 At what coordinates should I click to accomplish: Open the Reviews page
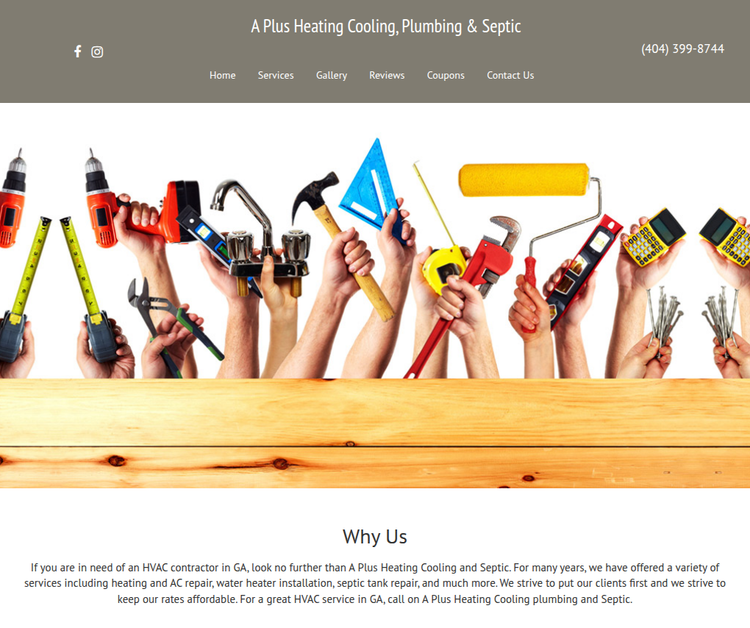click(386, 75)
